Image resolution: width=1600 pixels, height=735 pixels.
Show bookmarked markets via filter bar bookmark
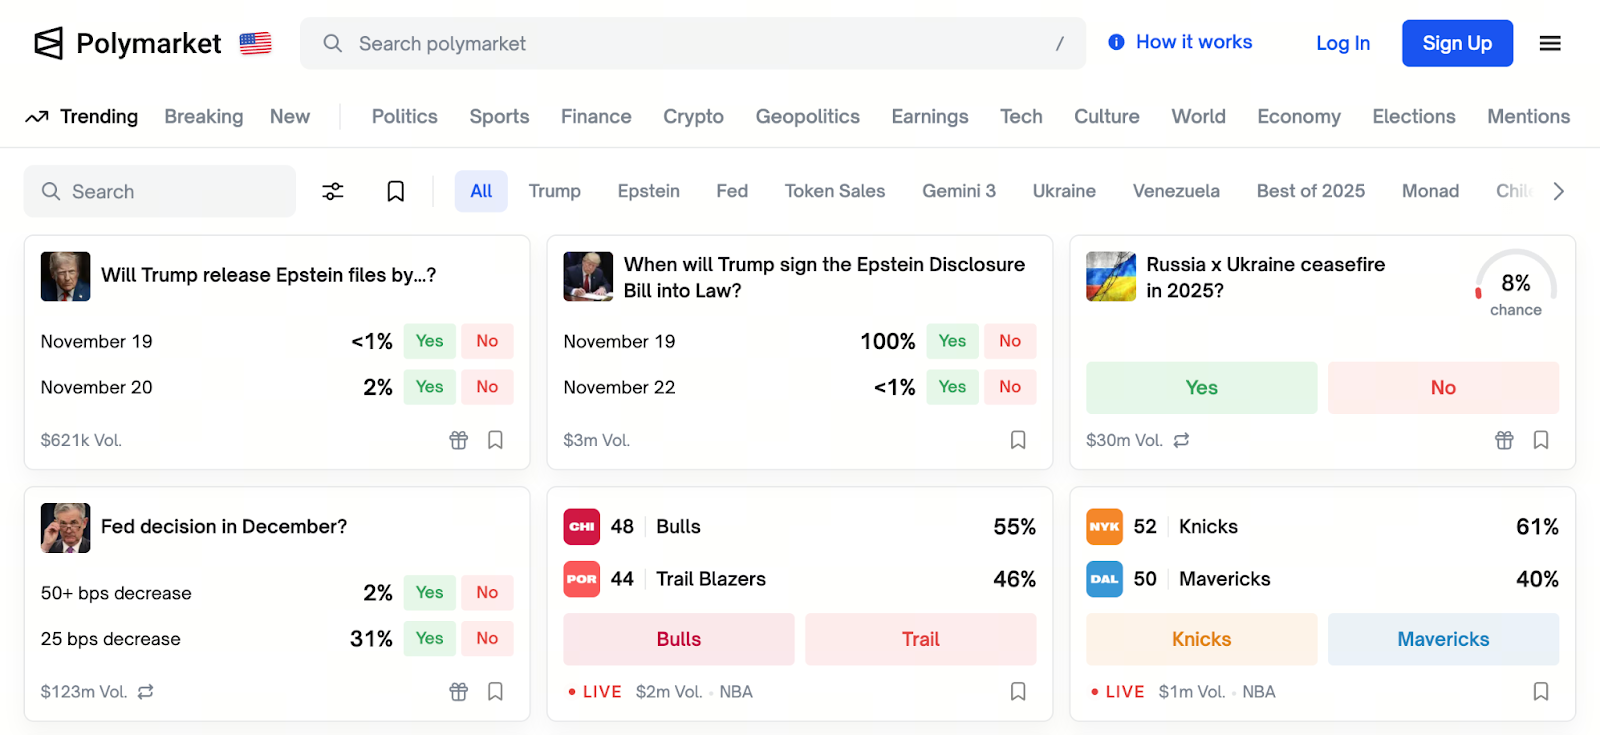pyautogui.click(x=396, y=191)
